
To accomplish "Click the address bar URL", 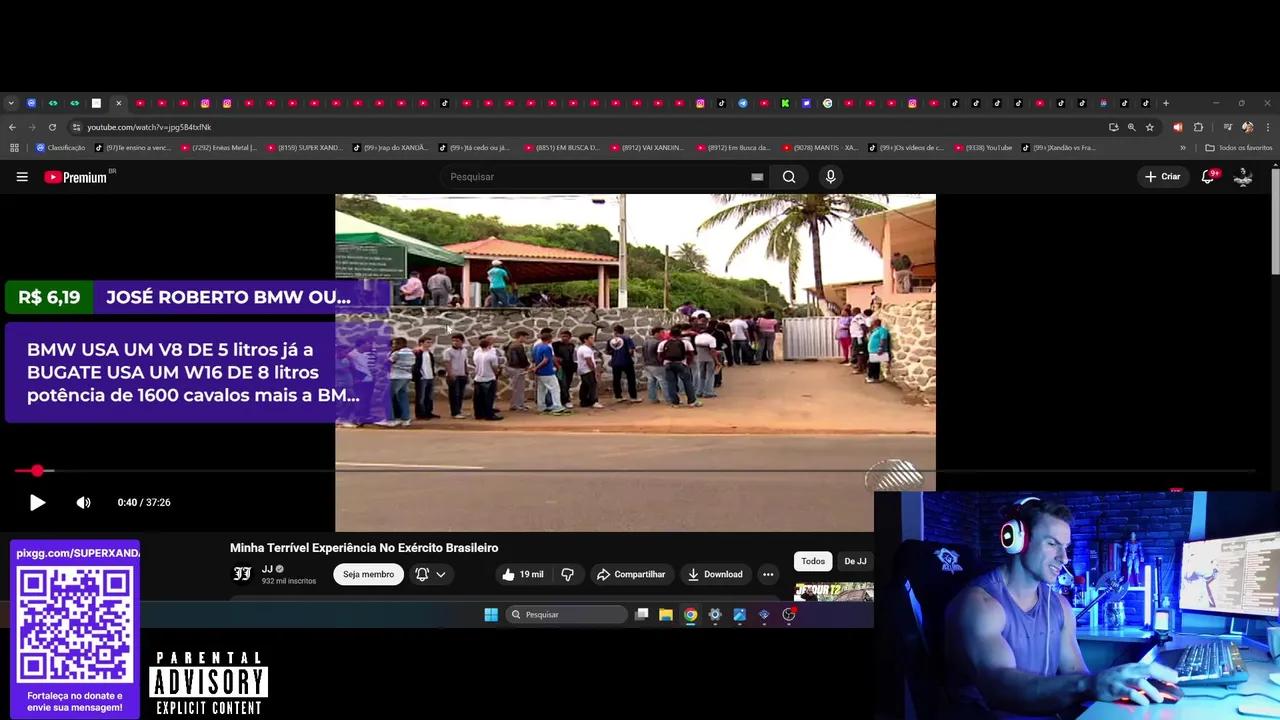I will [x=149, y=127].
